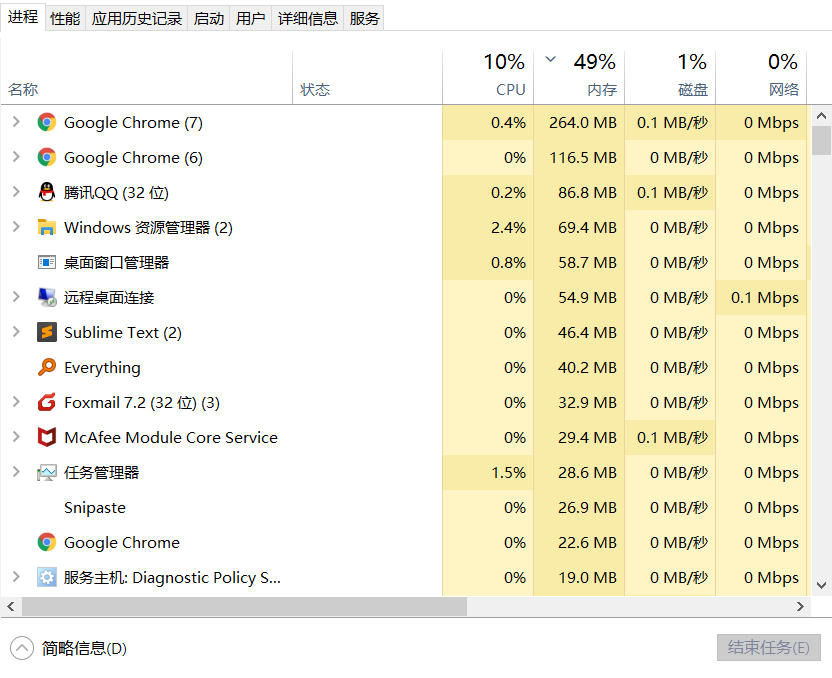Expand the 腾讯QQ (32 位) process
Screen dimensions: 832x678
tap(16, 192)
